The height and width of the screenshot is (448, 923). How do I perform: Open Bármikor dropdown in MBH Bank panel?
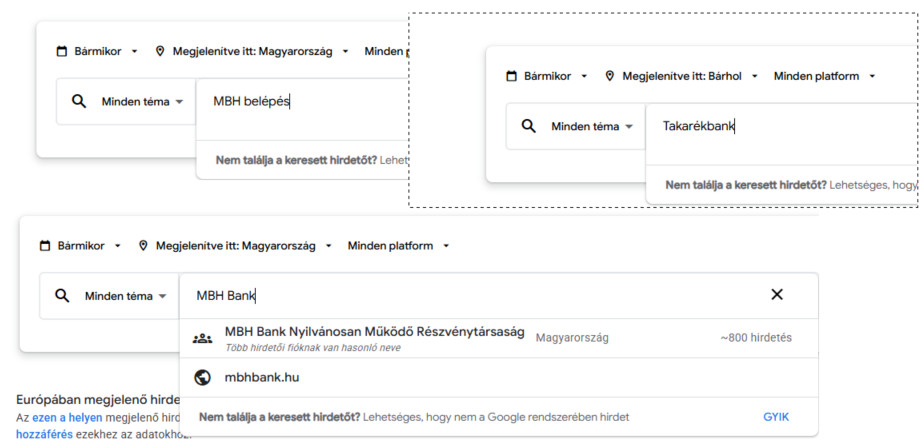tap(81, 245)
